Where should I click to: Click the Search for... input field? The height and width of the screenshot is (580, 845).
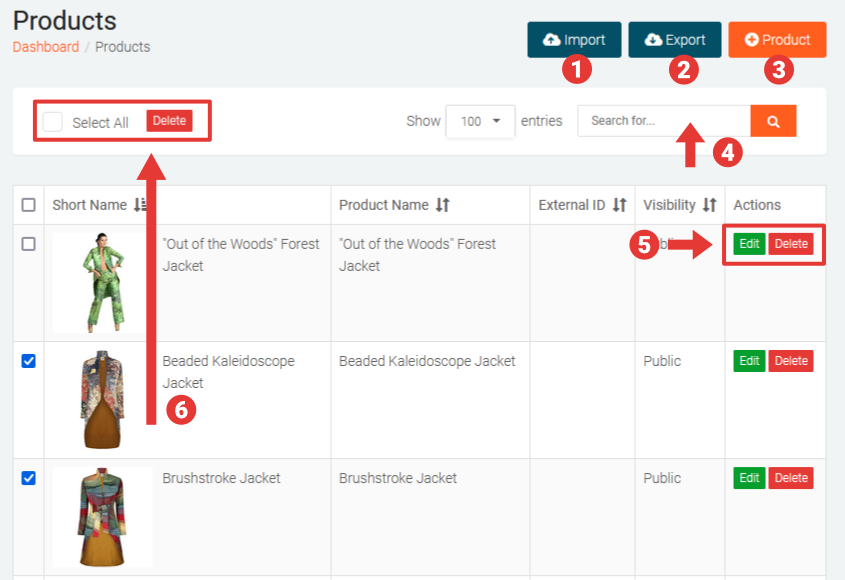664,121
